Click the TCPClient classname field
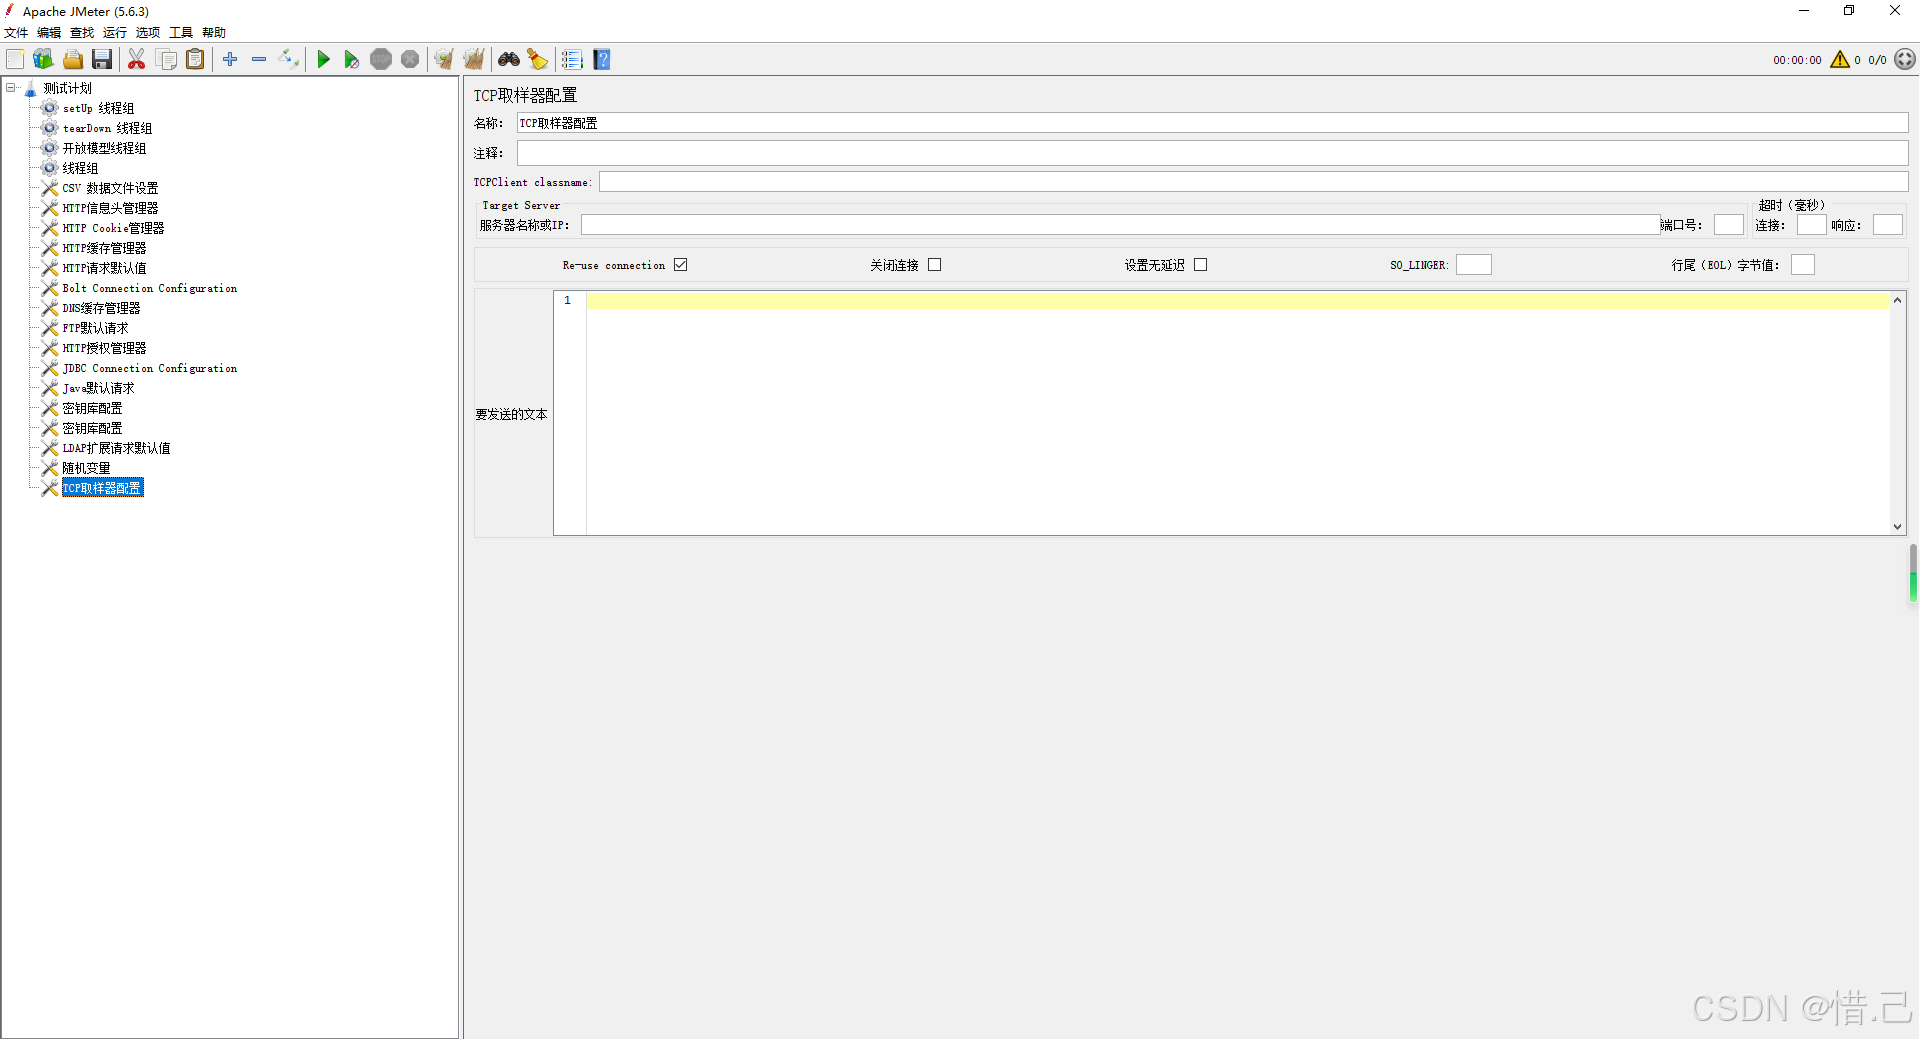The height and width of the screenshot is (1040, 1920). click(x=1253, y=182)
